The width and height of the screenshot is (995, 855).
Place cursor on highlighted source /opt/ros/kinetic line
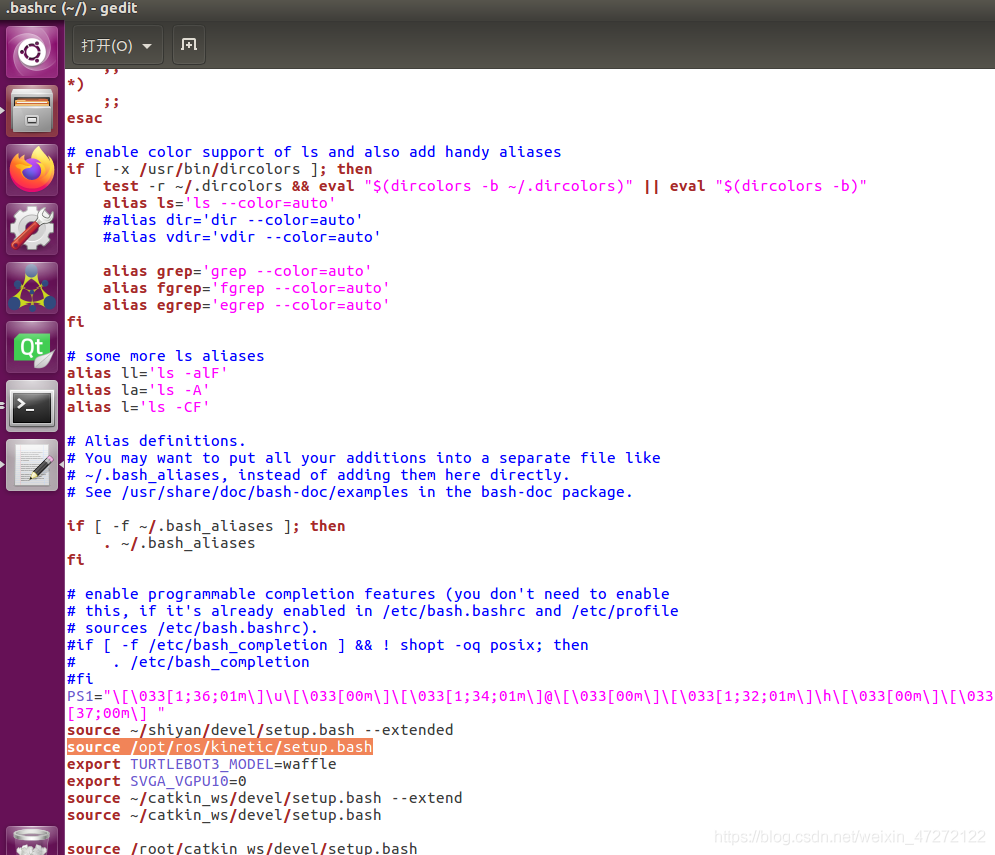[220, 747]
